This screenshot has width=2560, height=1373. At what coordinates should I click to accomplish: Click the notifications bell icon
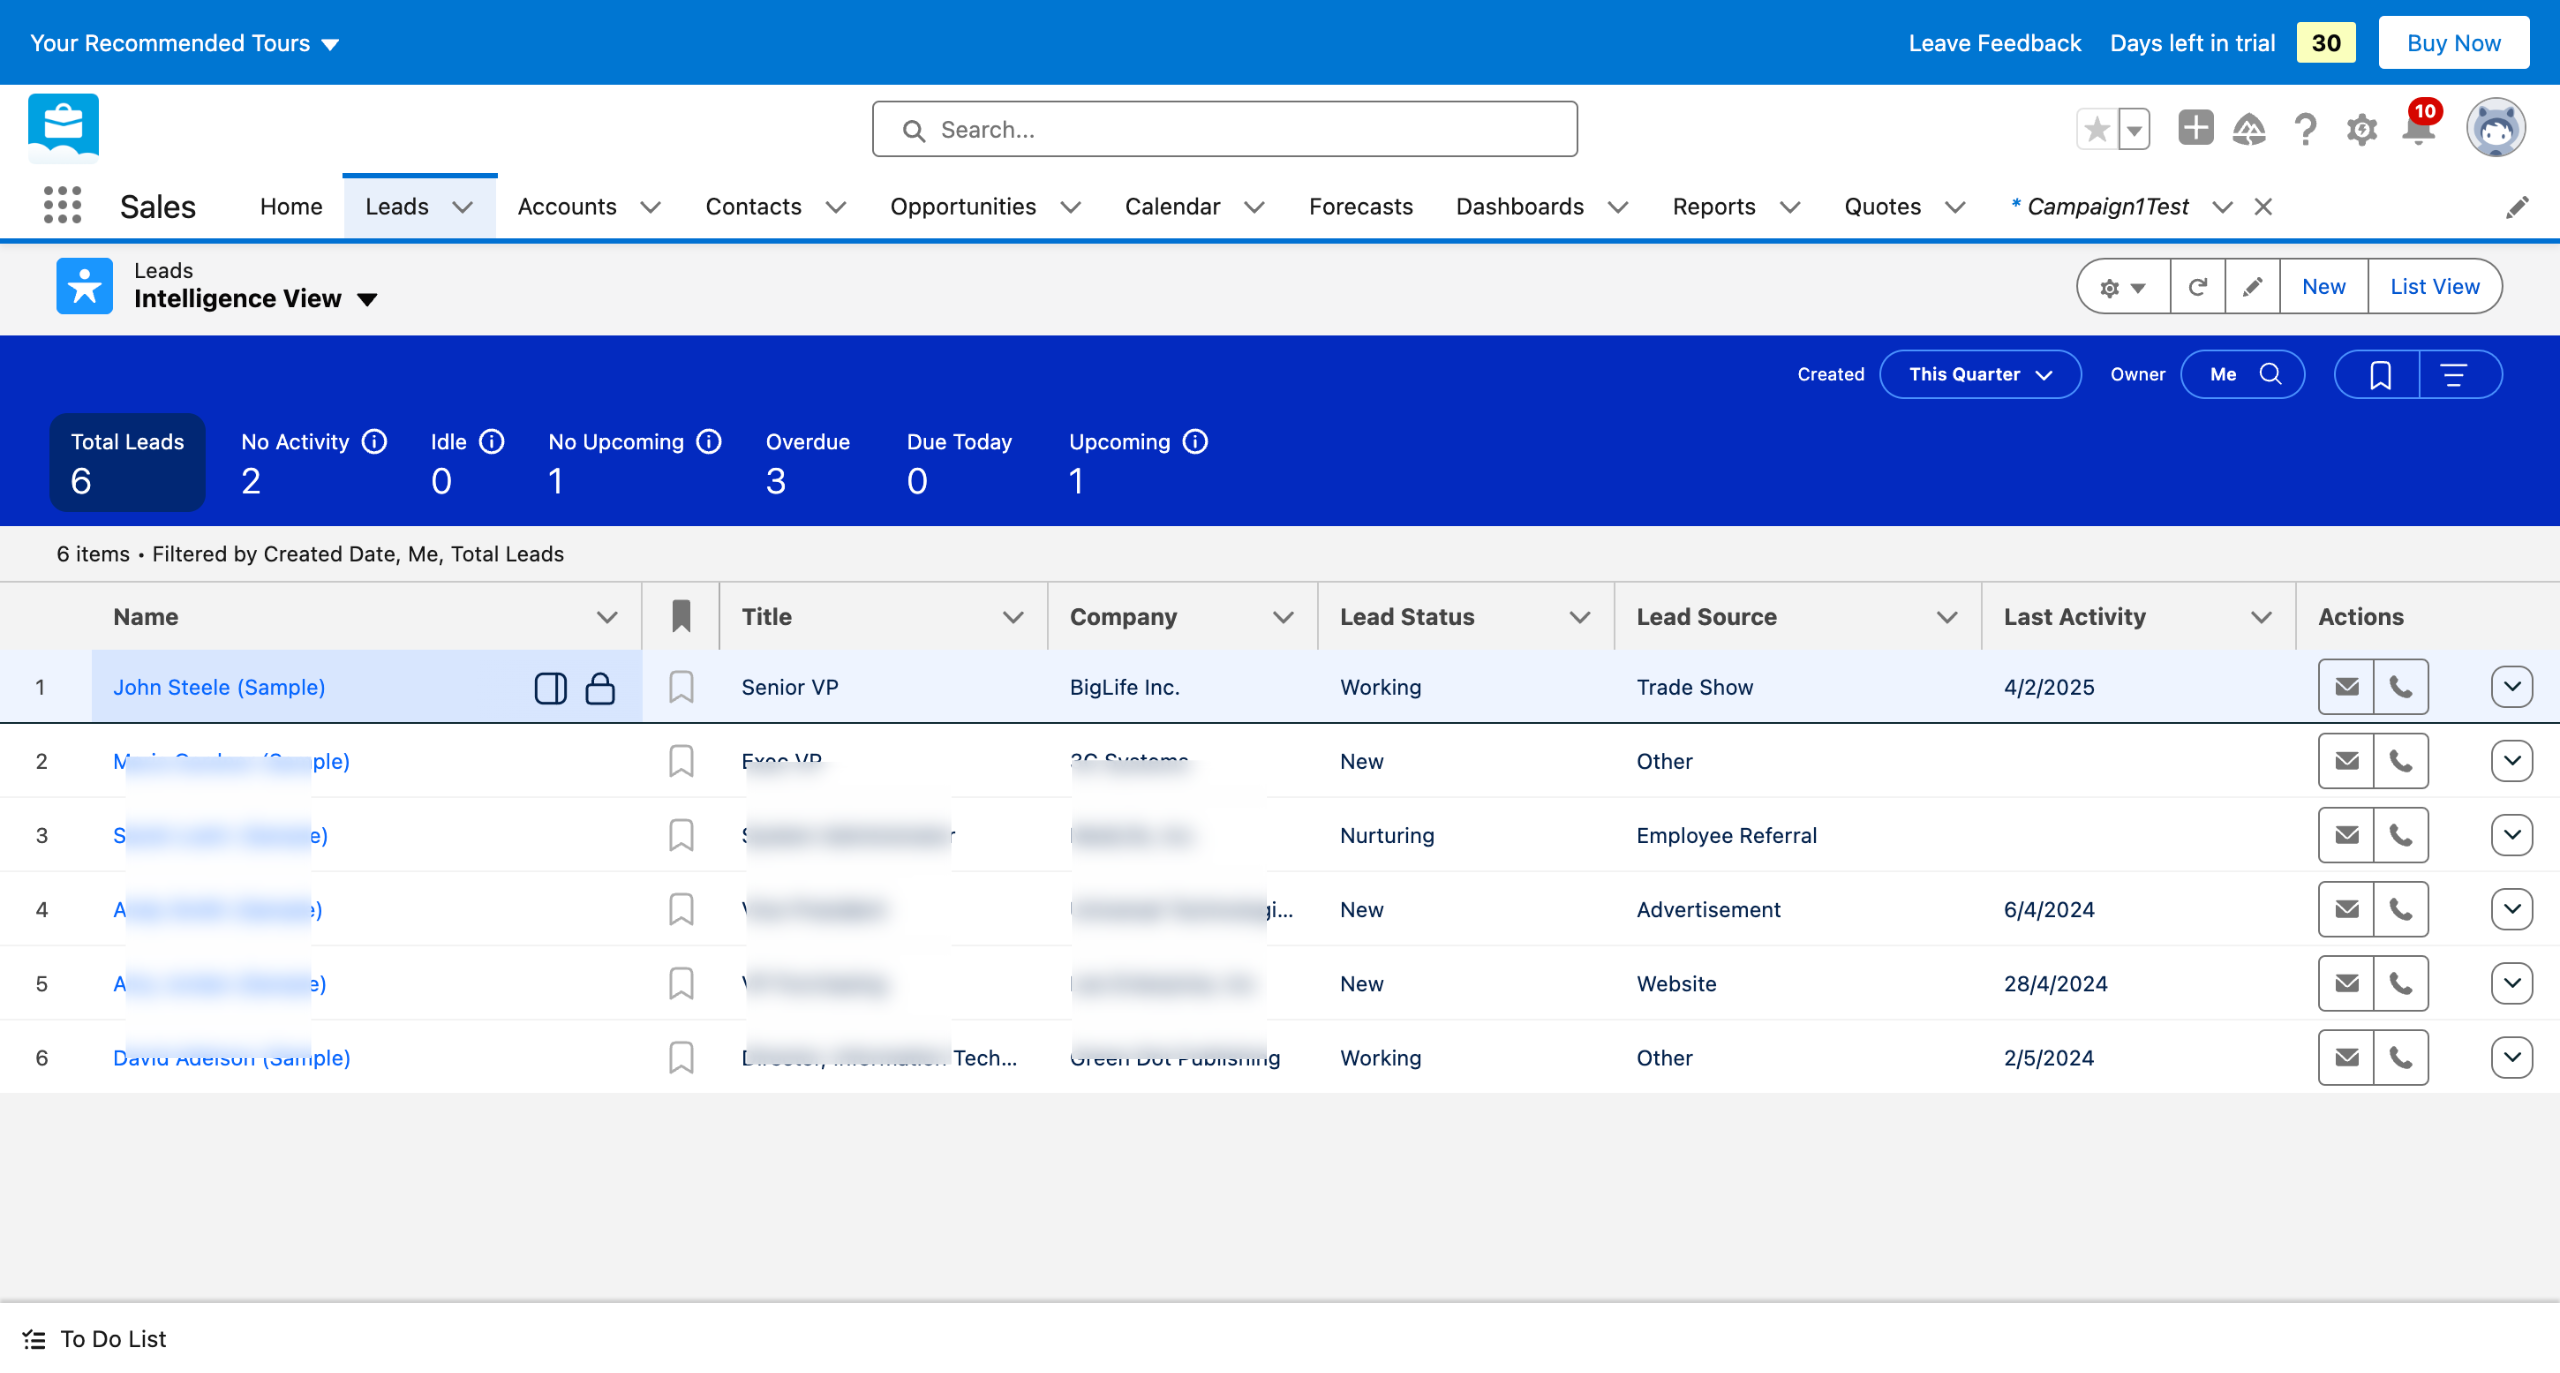pyautogui.click(x=2418, y=129)
